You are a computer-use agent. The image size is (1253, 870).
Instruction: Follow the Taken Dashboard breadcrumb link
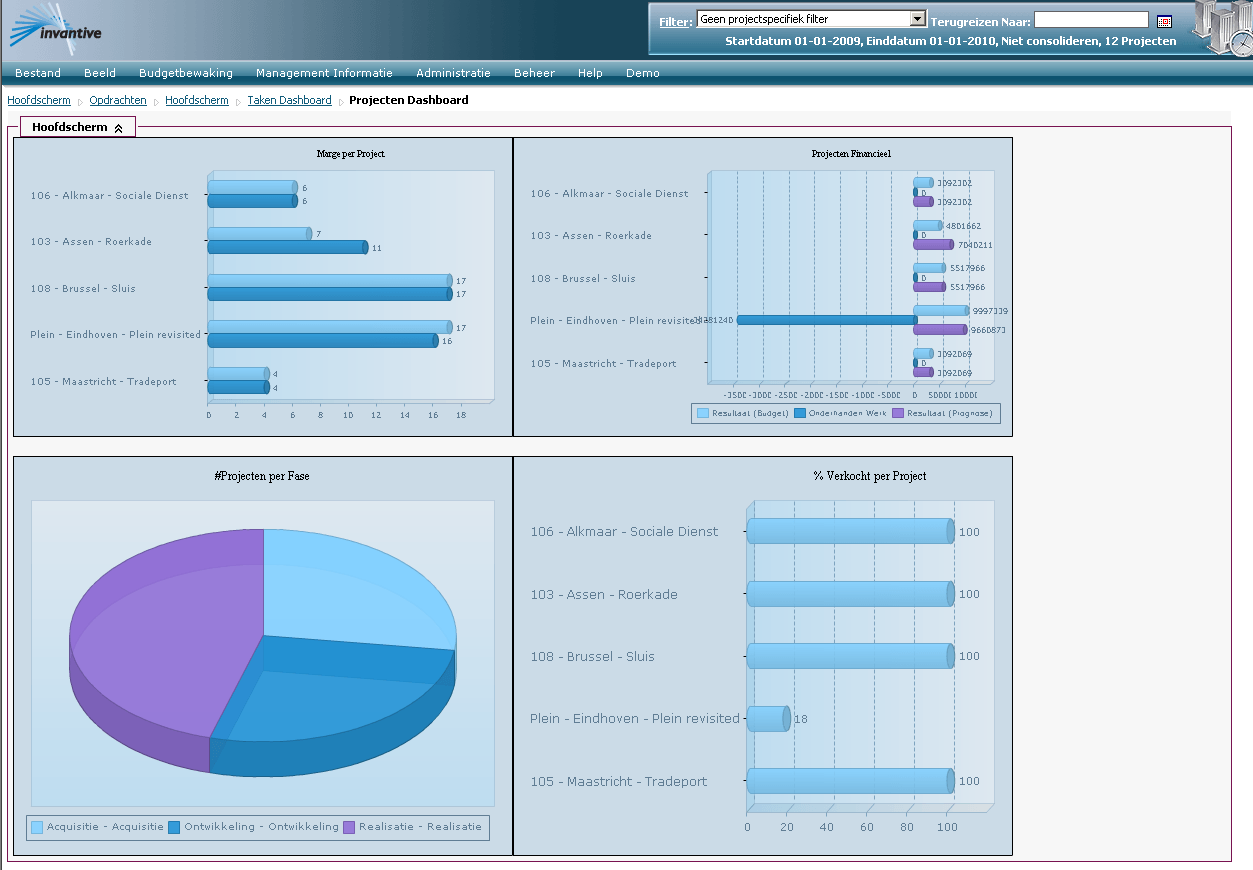289,100
